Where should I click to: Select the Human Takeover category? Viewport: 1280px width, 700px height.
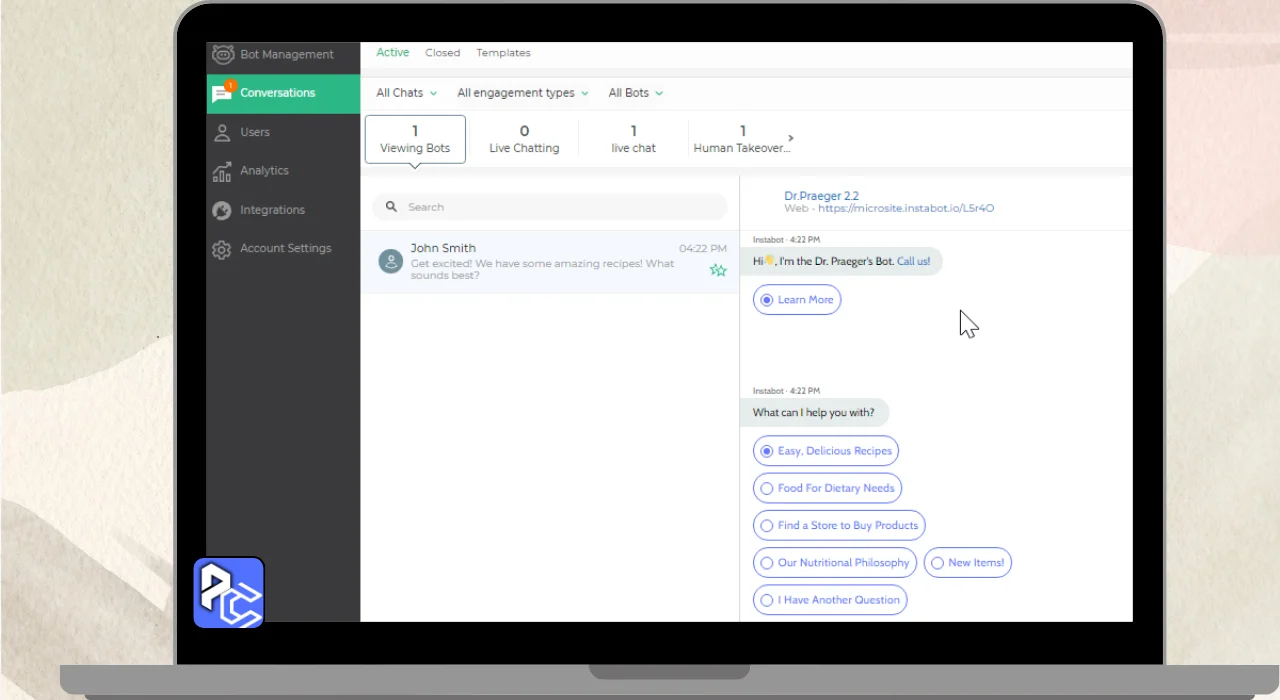(742, 139)
